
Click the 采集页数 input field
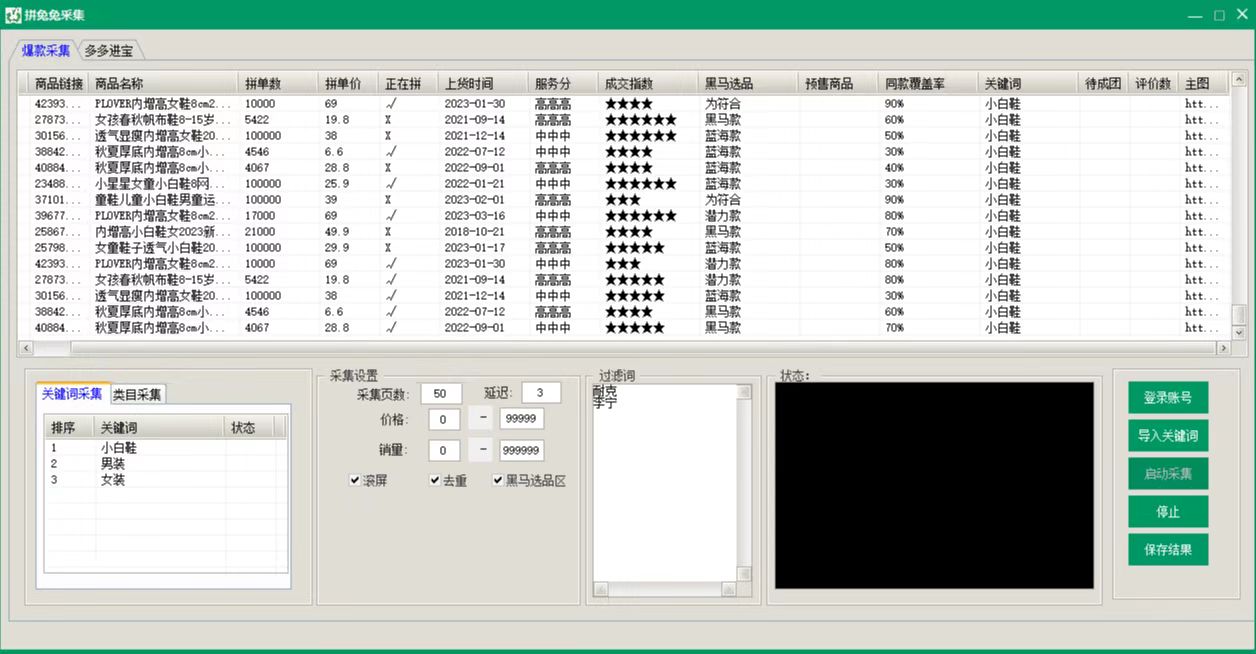pos(440,393)
